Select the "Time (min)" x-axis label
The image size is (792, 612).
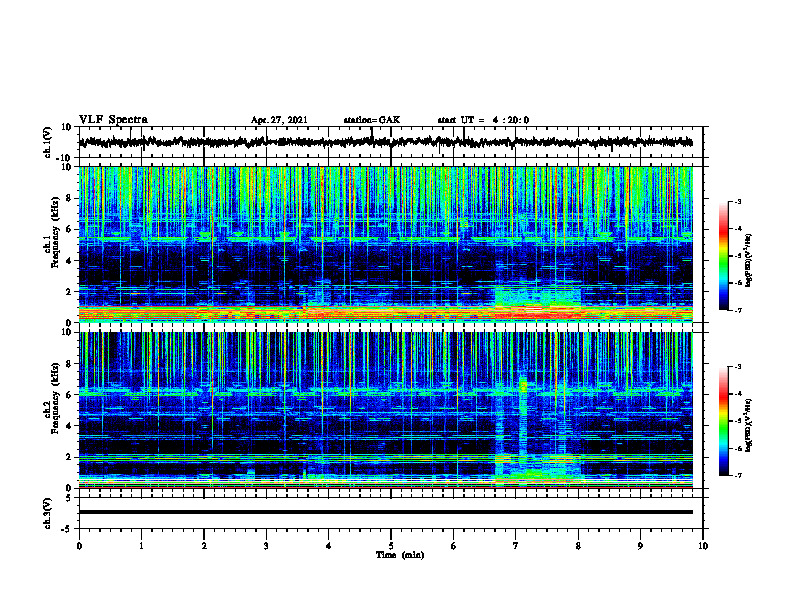coord(400,555)
